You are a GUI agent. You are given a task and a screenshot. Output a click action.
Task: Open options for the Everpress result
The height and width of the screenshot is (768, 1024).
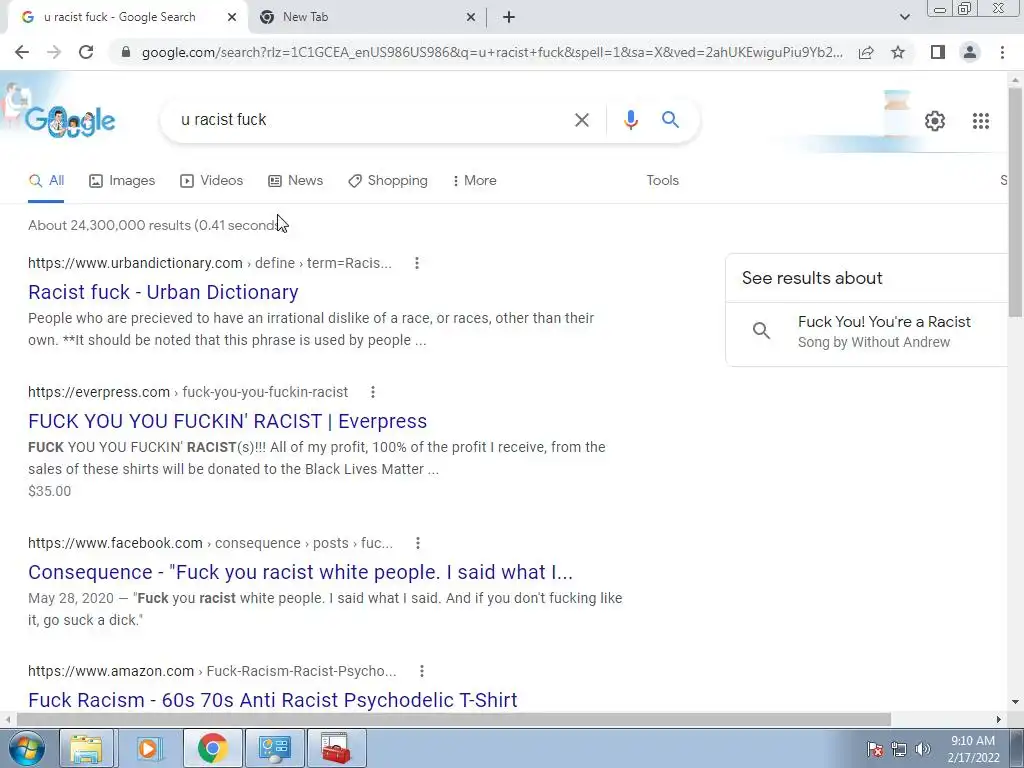click(373, 392)
